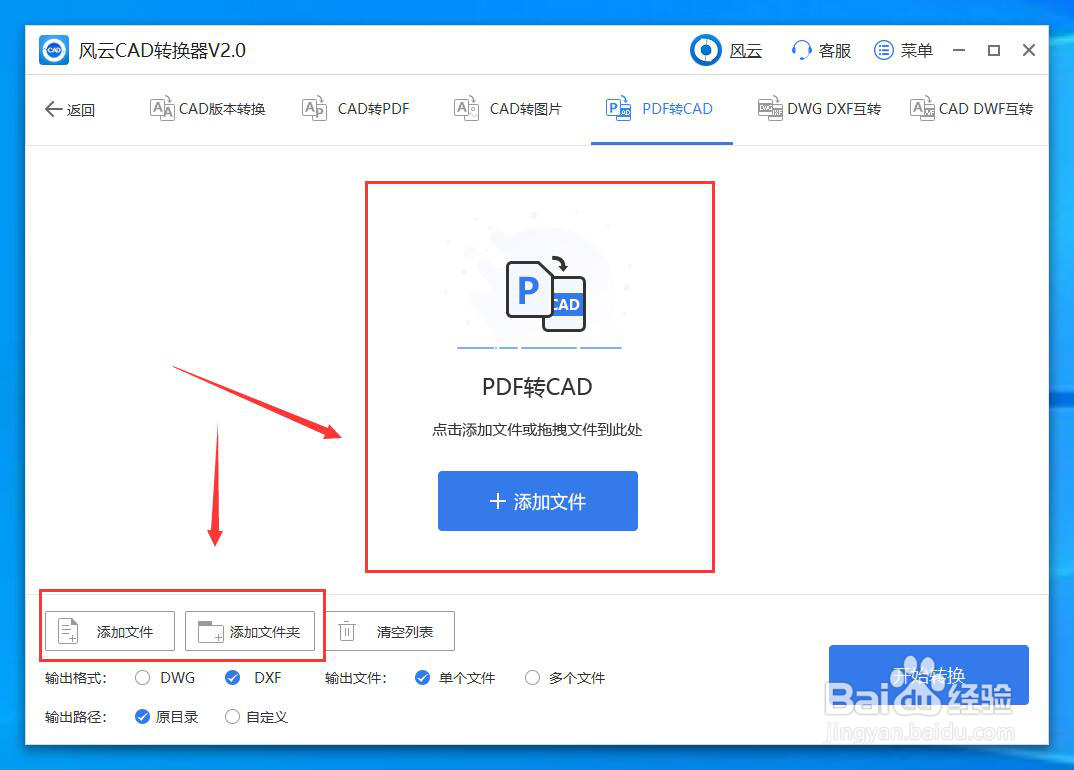
Task: Select the CAD DWF互转 icon
Action: [x=921, y=108]
